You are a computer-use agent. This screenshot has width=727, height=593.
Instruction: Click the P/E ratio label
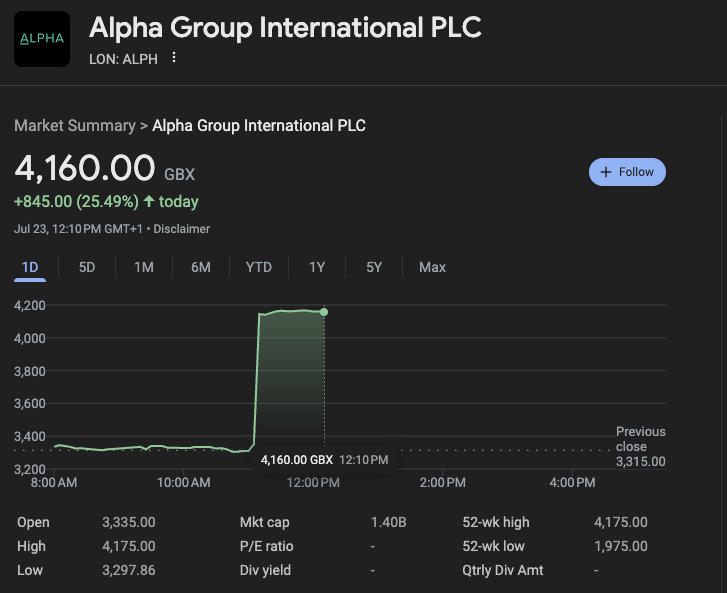point(267,546)
